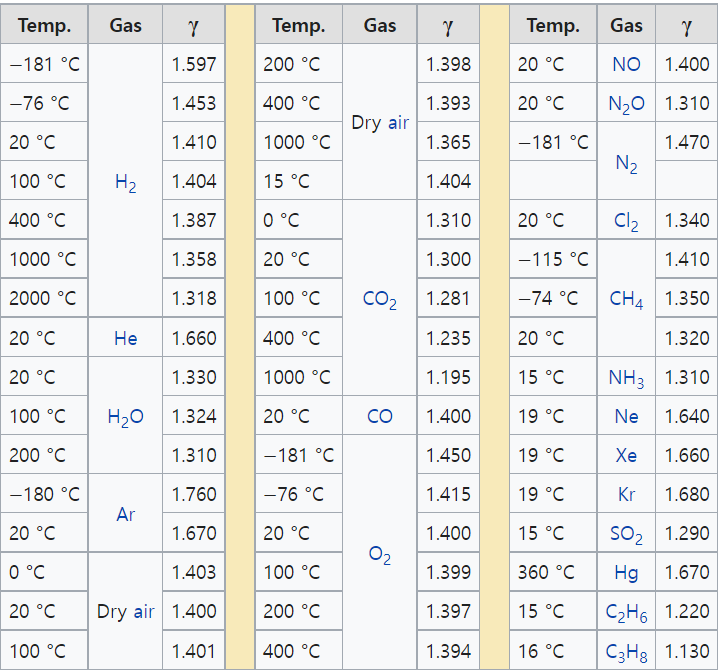Screen dimensions: 718x671
Task: Click the H2O water link
Action: [125, 417]
